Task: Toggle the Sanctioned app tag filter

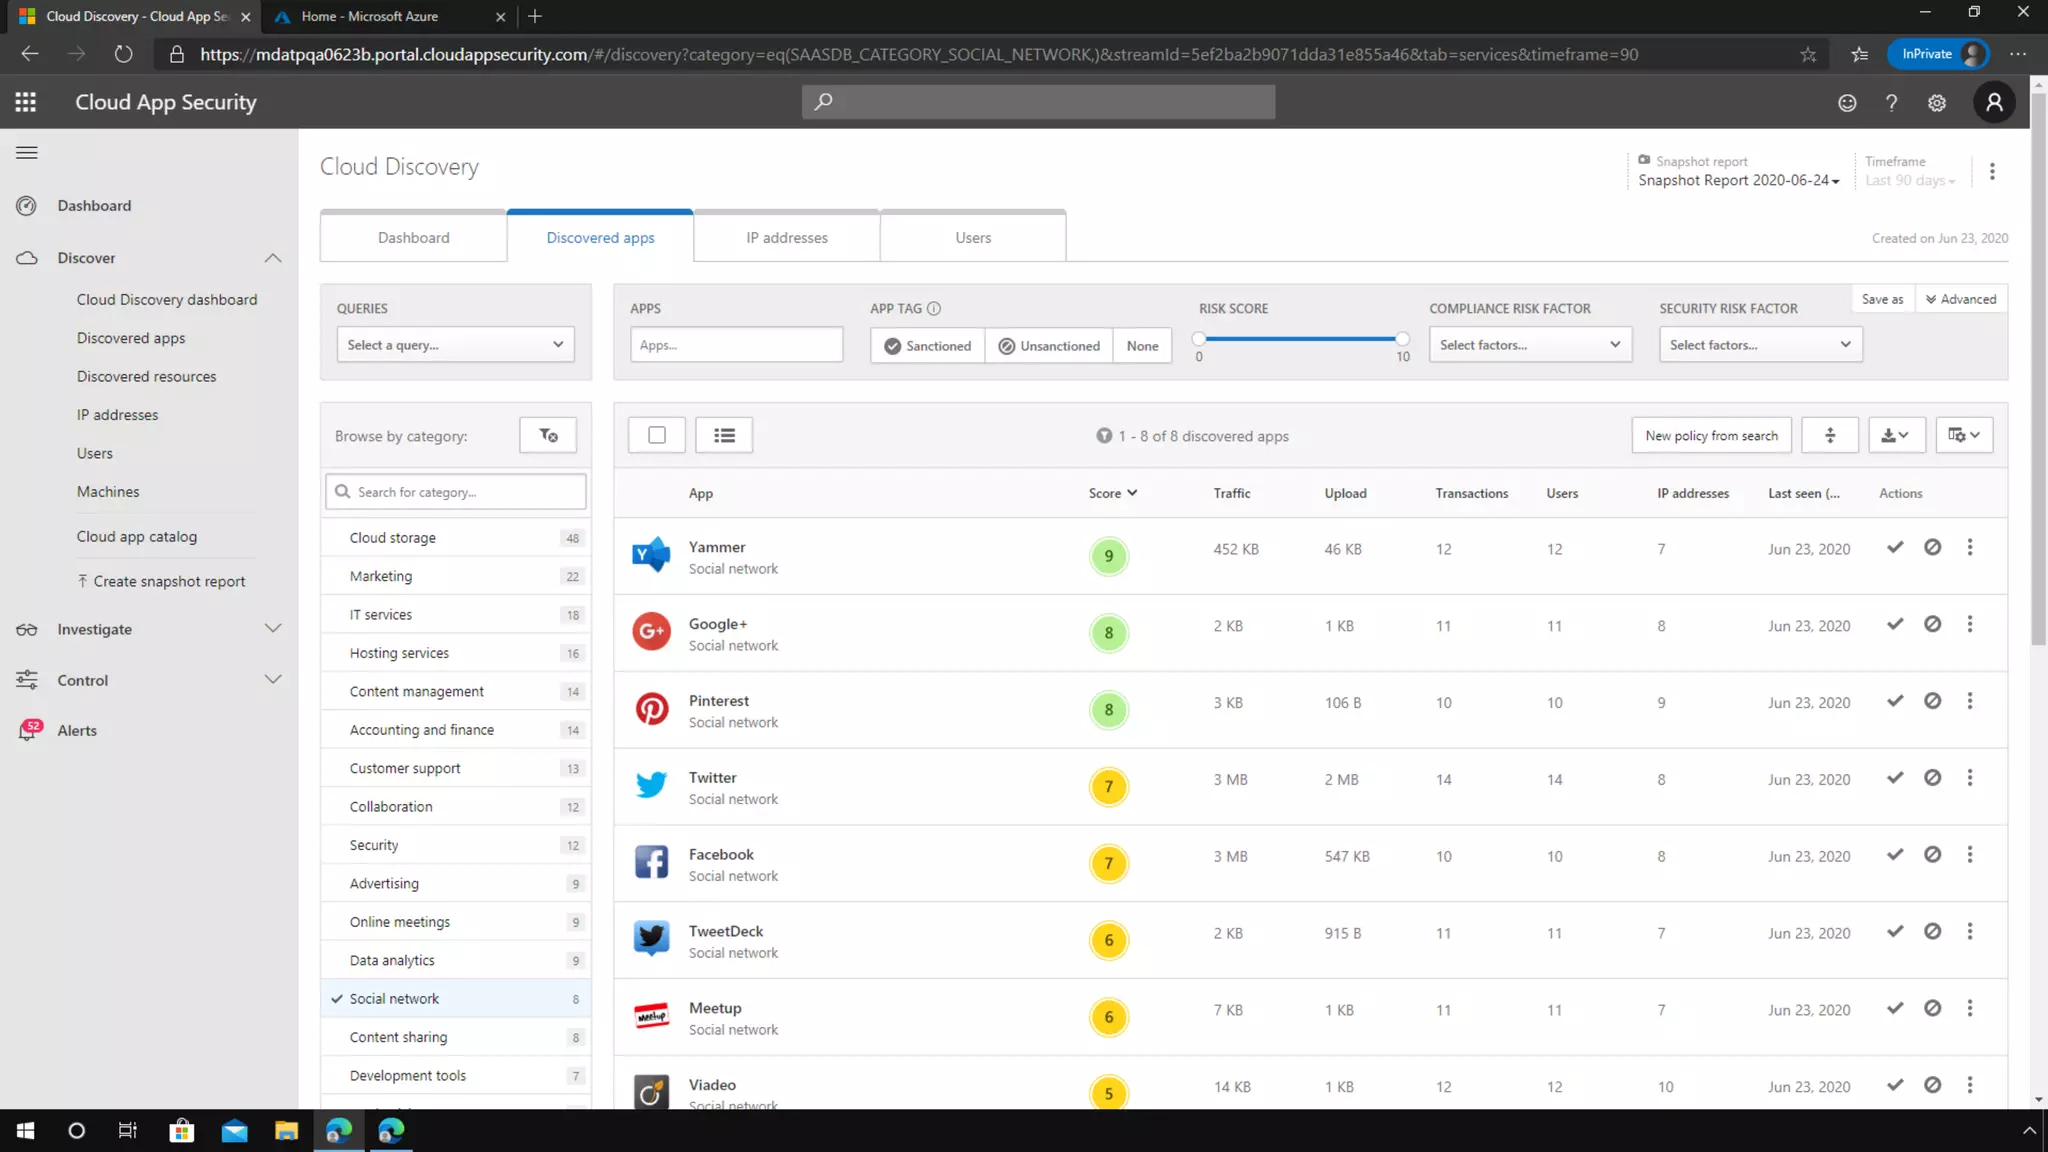Action: click(x=927, y=346)
